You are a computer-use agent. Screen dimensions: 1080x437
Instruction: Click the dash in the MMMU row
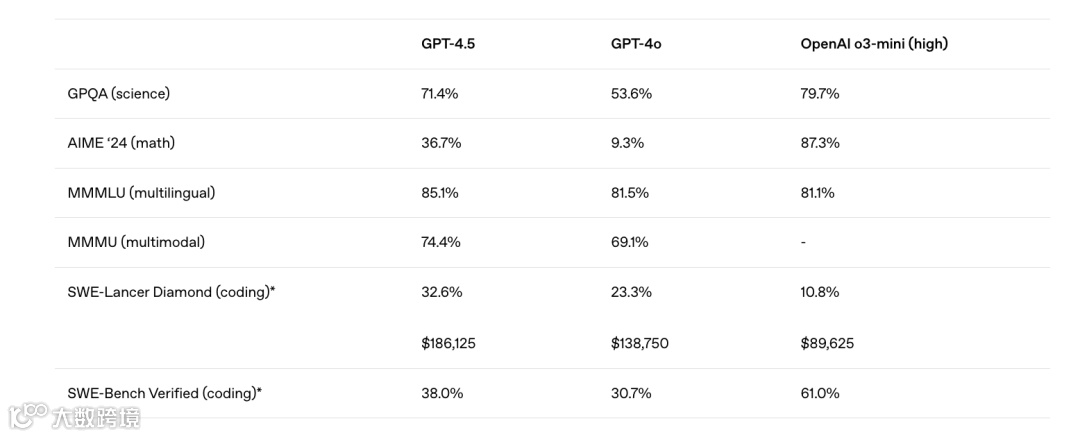[803, 243]
